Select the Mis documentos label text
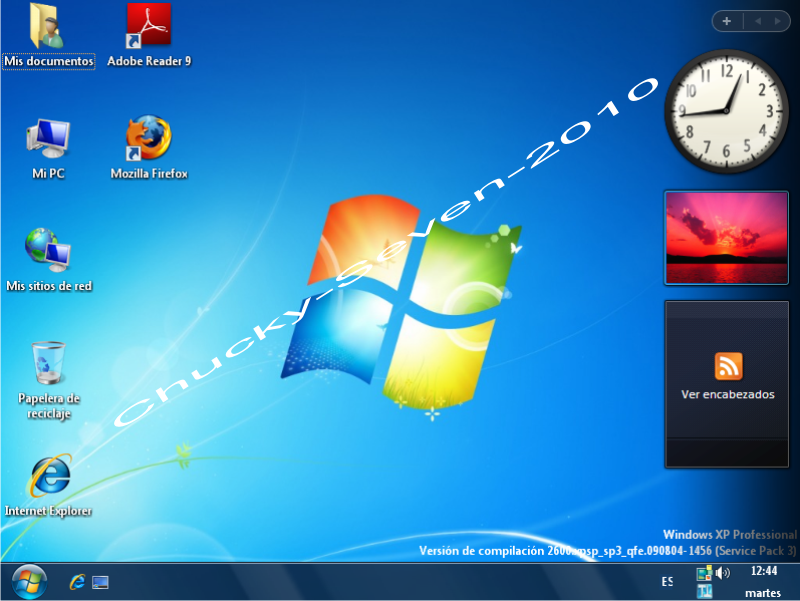Image resolution: width=800 pixels, height=601 pixels. (49, 61)
